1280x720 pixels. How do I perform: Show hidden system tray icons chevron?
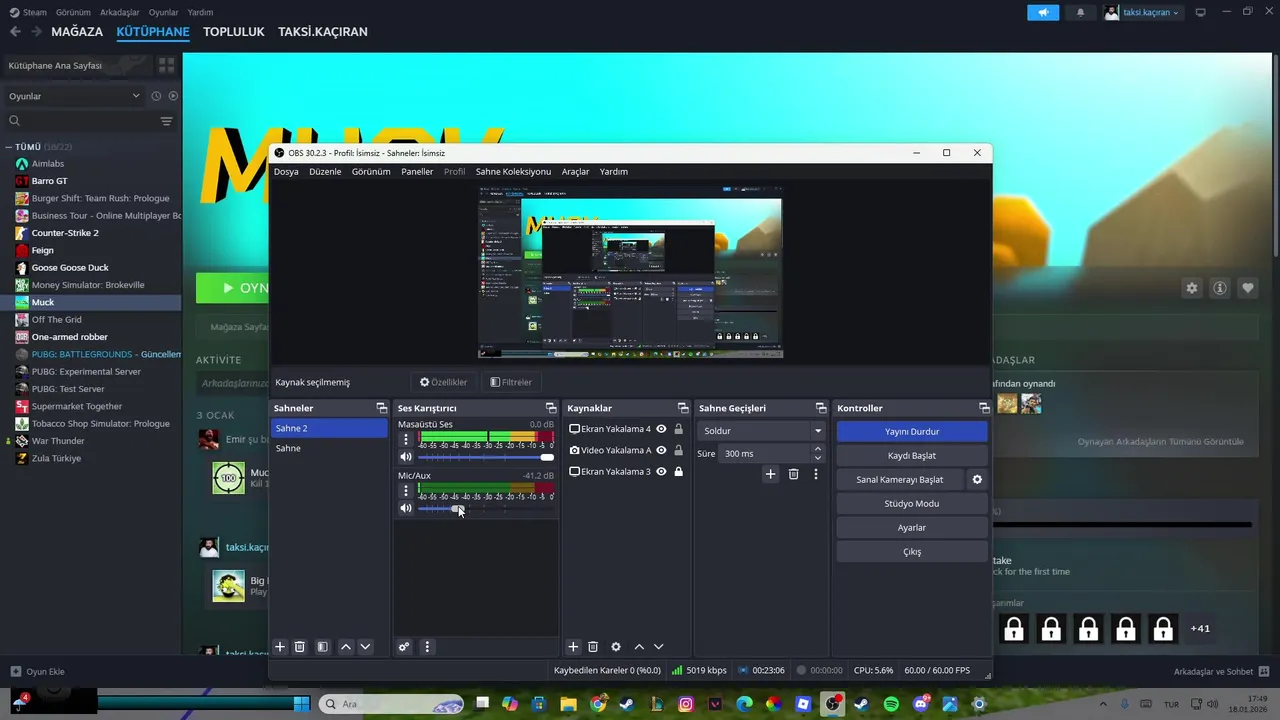pyautogui.click(x=1103, y=704)
